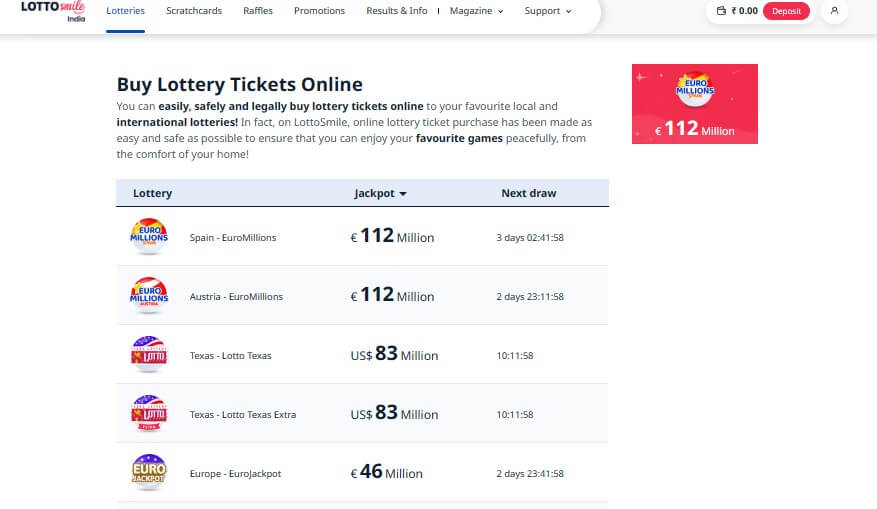Screen dimensions: 877x509
Task: Open the Raffles menu item
Action: click(x=258, y=11)
